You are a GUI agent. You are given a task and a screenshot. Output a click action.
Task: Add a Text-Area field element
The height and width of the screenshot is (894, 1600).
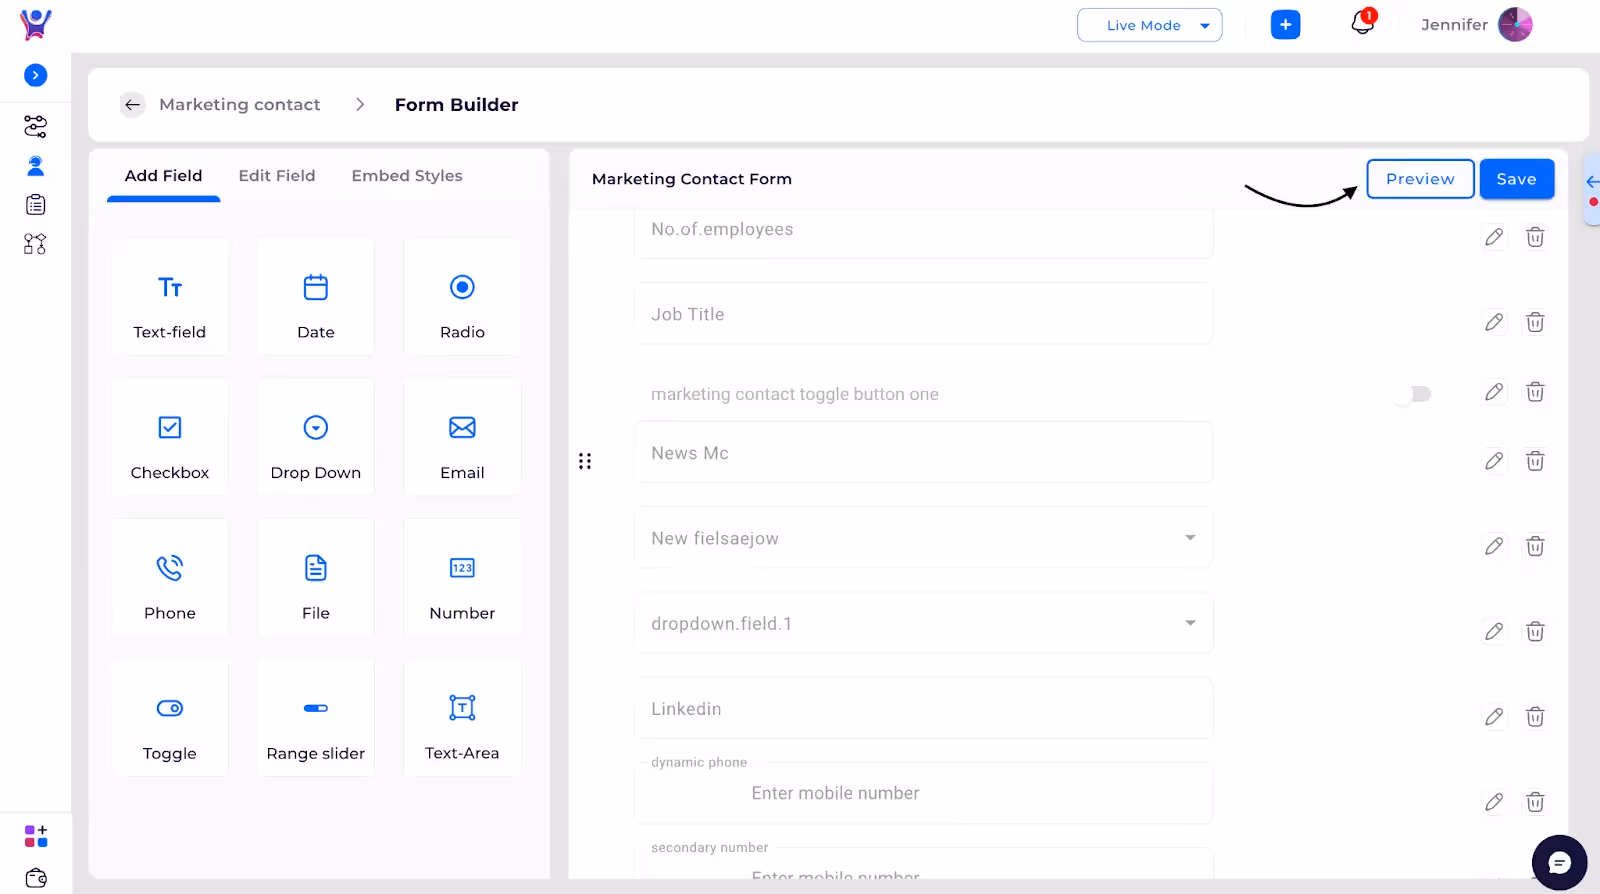[x=462, y=718]
